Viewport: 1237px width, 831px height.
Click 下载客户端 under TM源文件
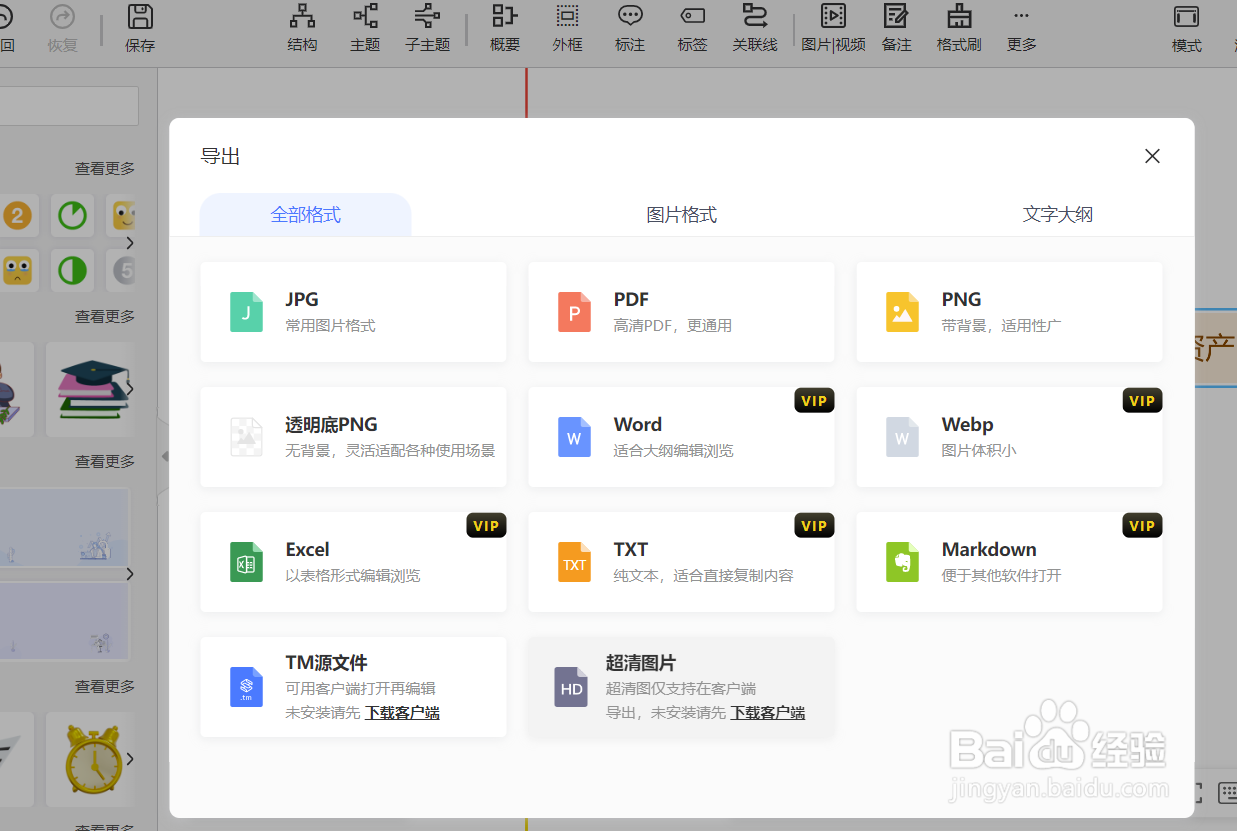pos(403,714)
